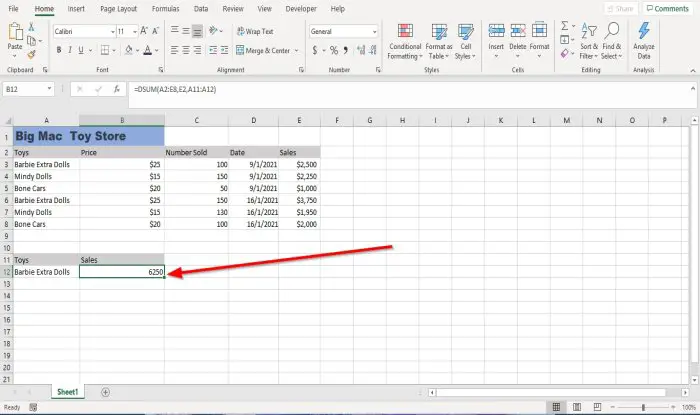Click the Orientation text angle icon
Screen dimensions: 700x415
[x=213, y=30]
